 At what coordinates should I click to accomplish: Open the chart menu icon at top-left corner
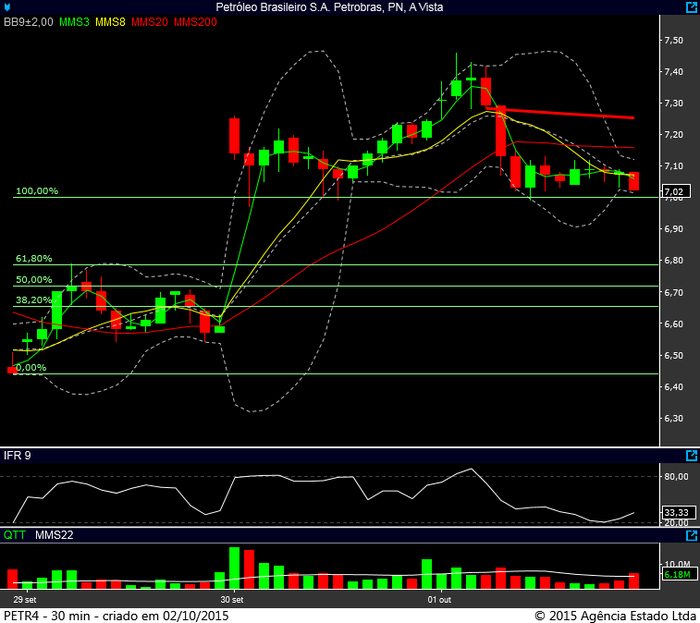tap(8, 7)
